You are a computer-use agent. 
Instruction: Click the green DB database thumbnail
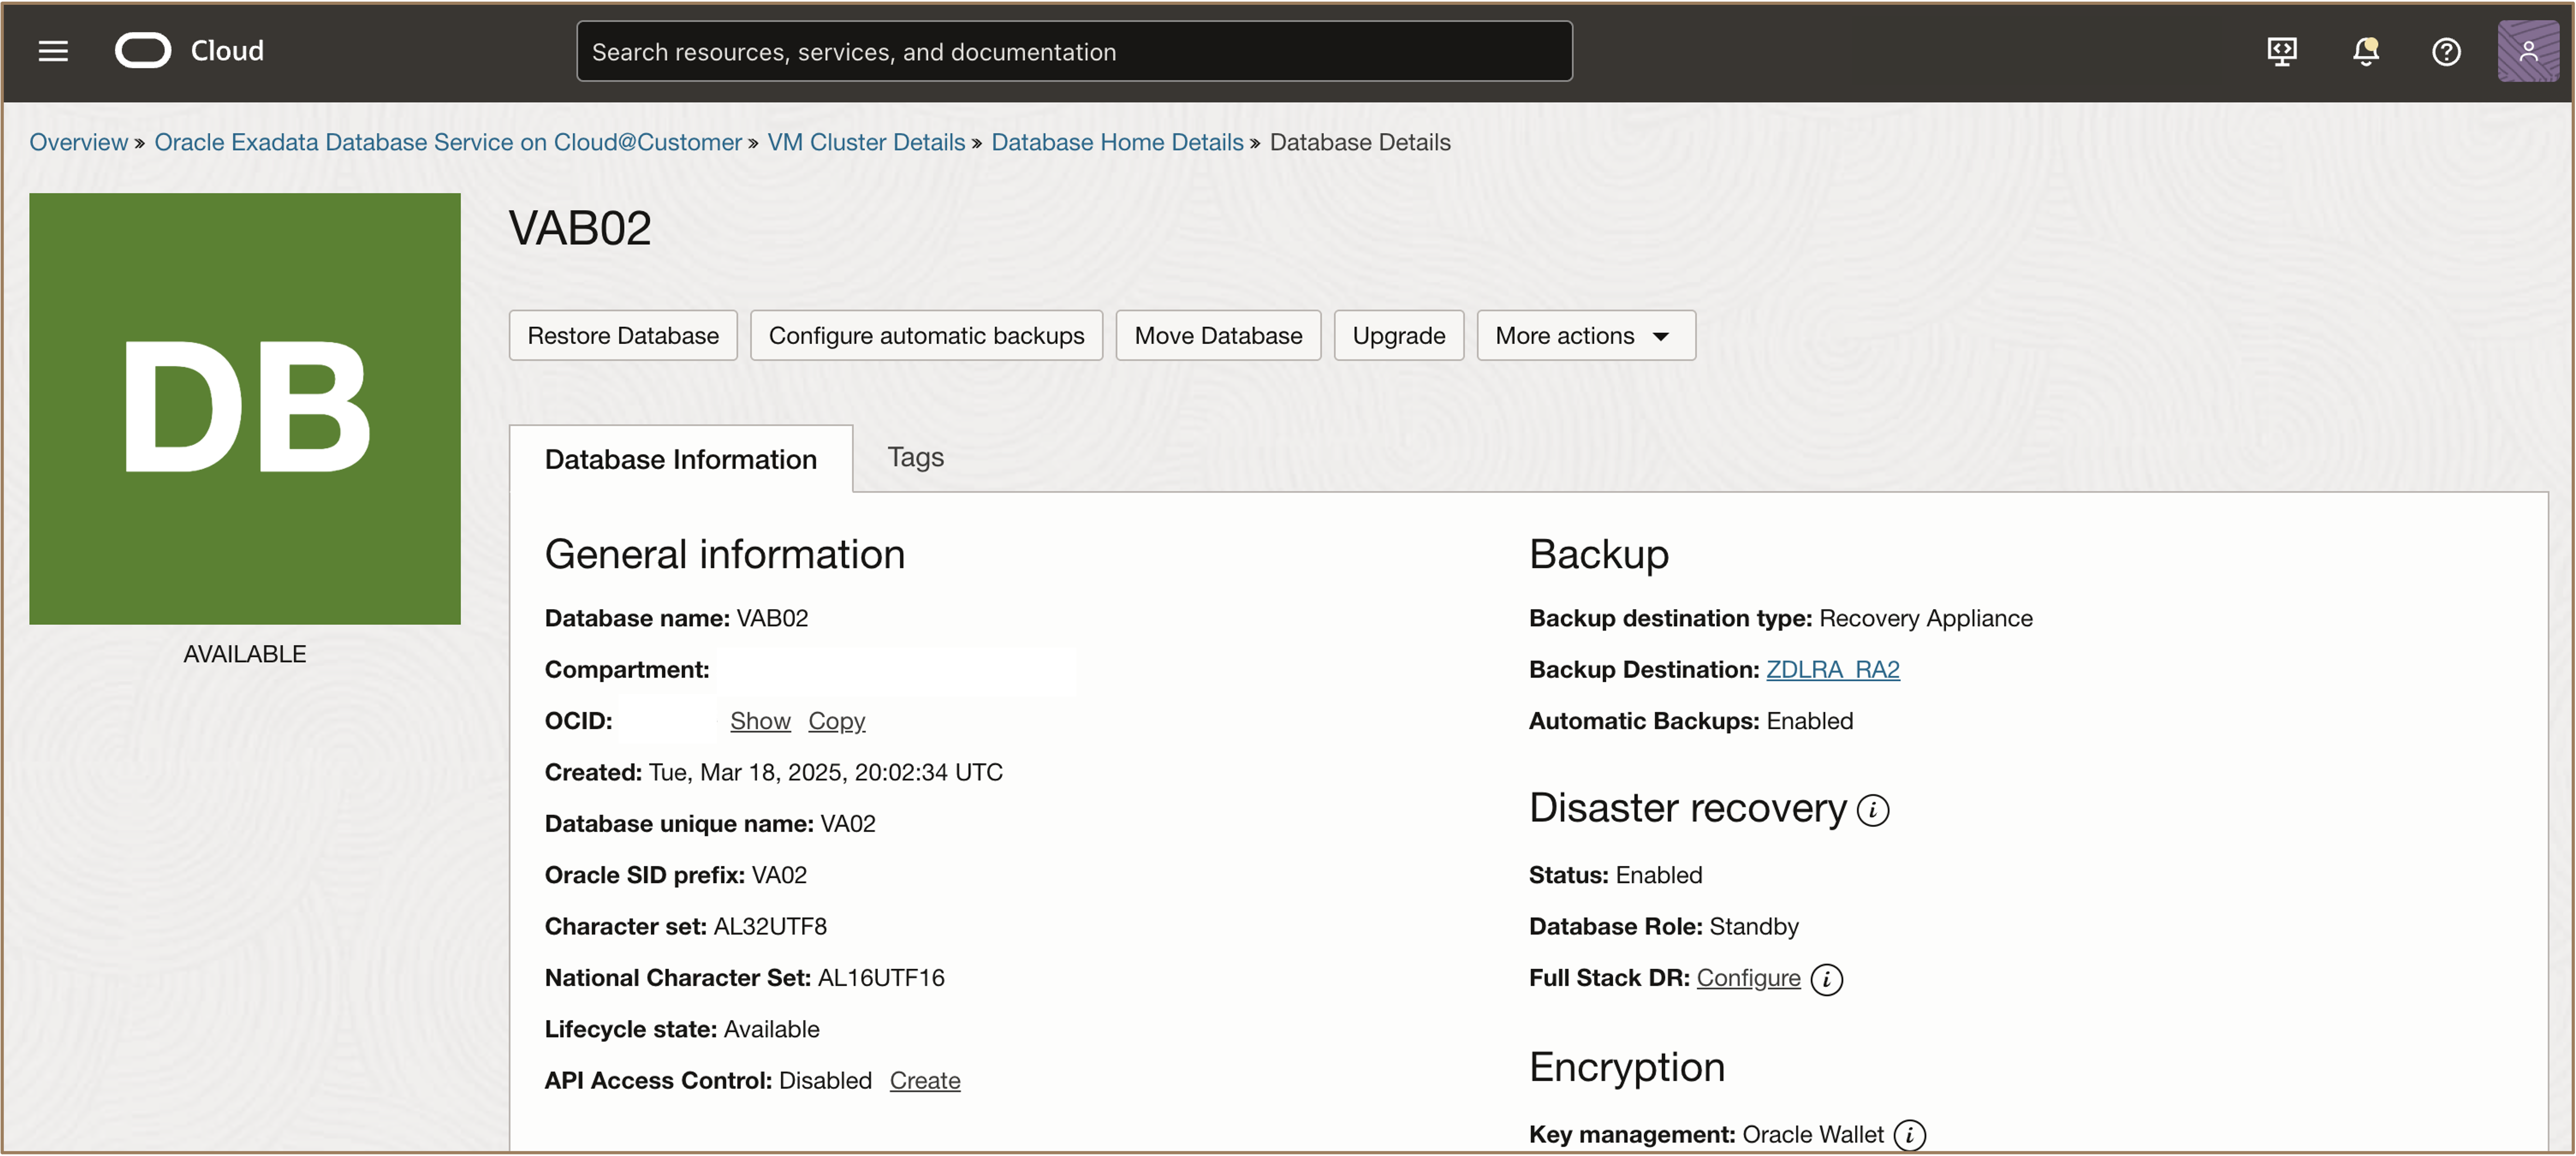click(x=245, y=409)
